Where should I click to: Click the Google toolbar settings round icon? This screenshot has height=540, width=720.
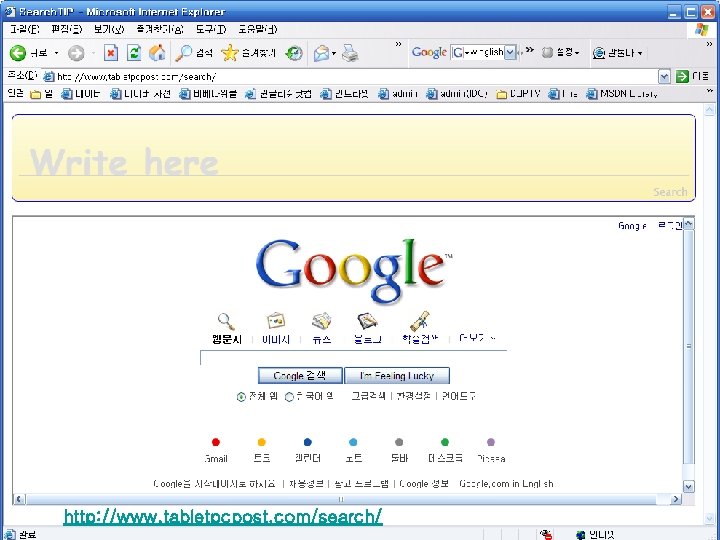pos(547,52)
